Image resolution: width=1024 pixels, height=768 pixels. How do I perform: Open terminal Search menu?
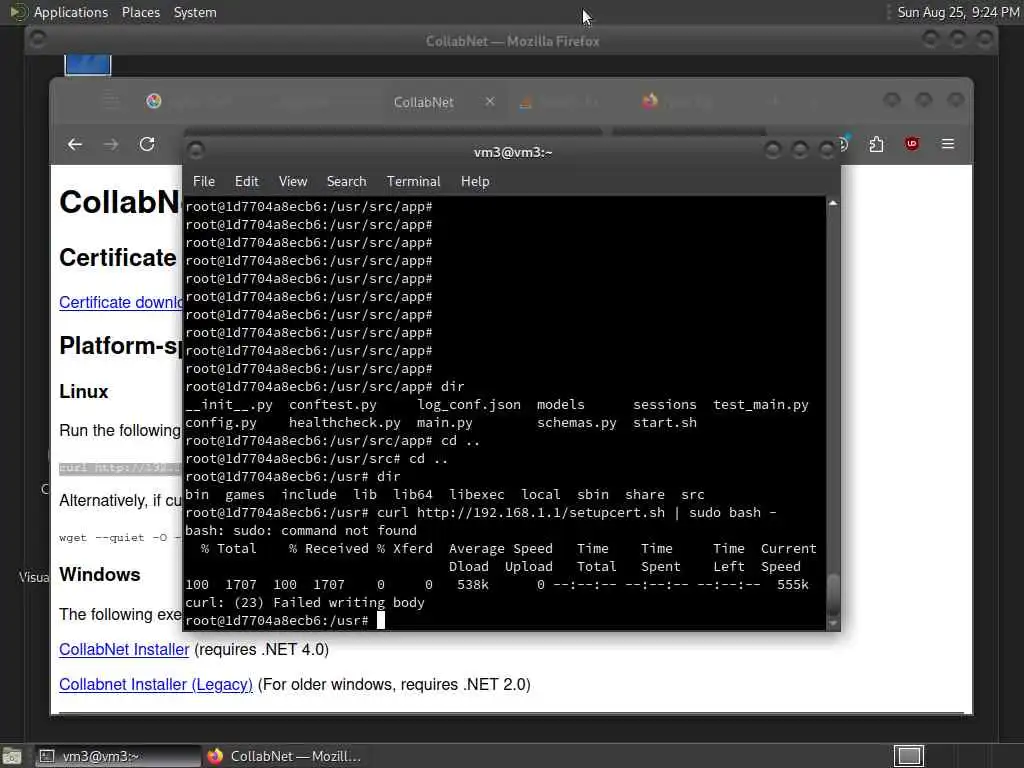coord(346,182)
